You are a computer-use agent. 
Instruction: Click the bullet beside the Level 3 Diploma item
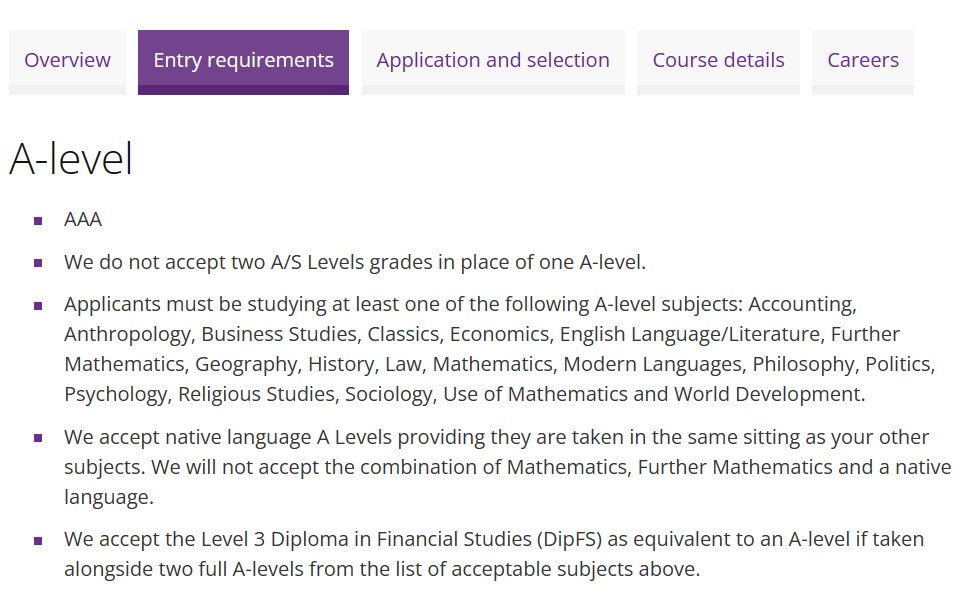38,541
